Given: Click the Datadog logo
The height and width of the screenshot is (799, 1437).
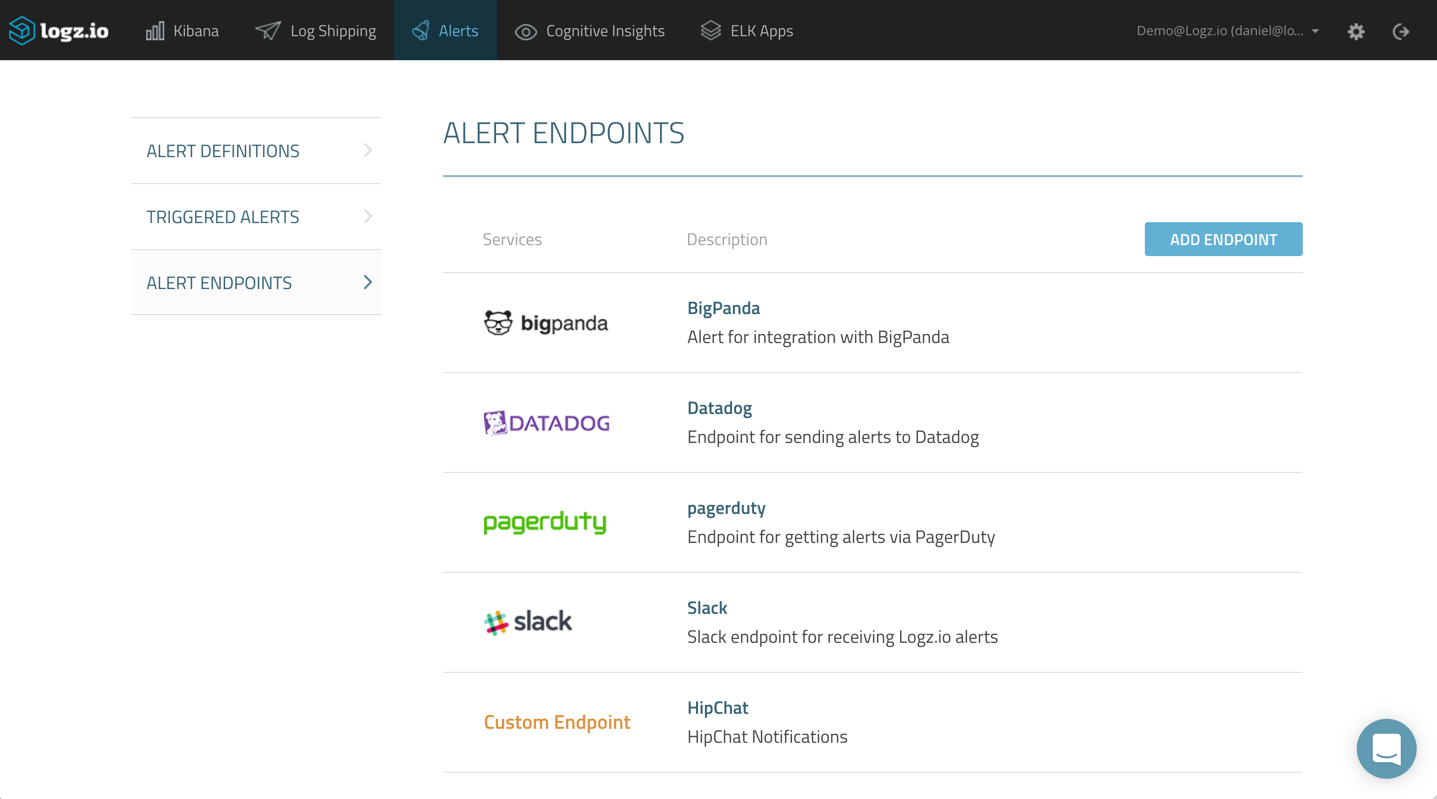Looking at the screenshot, I should pyautogui.click(x=546, y=423).
